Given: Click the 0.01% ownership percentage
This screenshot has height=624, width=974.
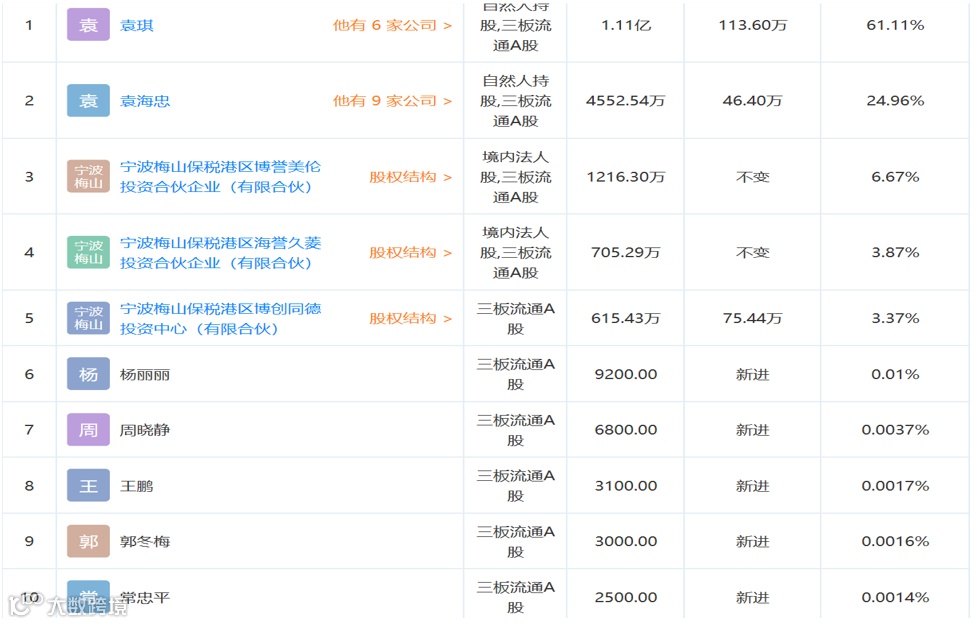Looking at the screenshot, I should pyautogui.click(x=895, y=374).
